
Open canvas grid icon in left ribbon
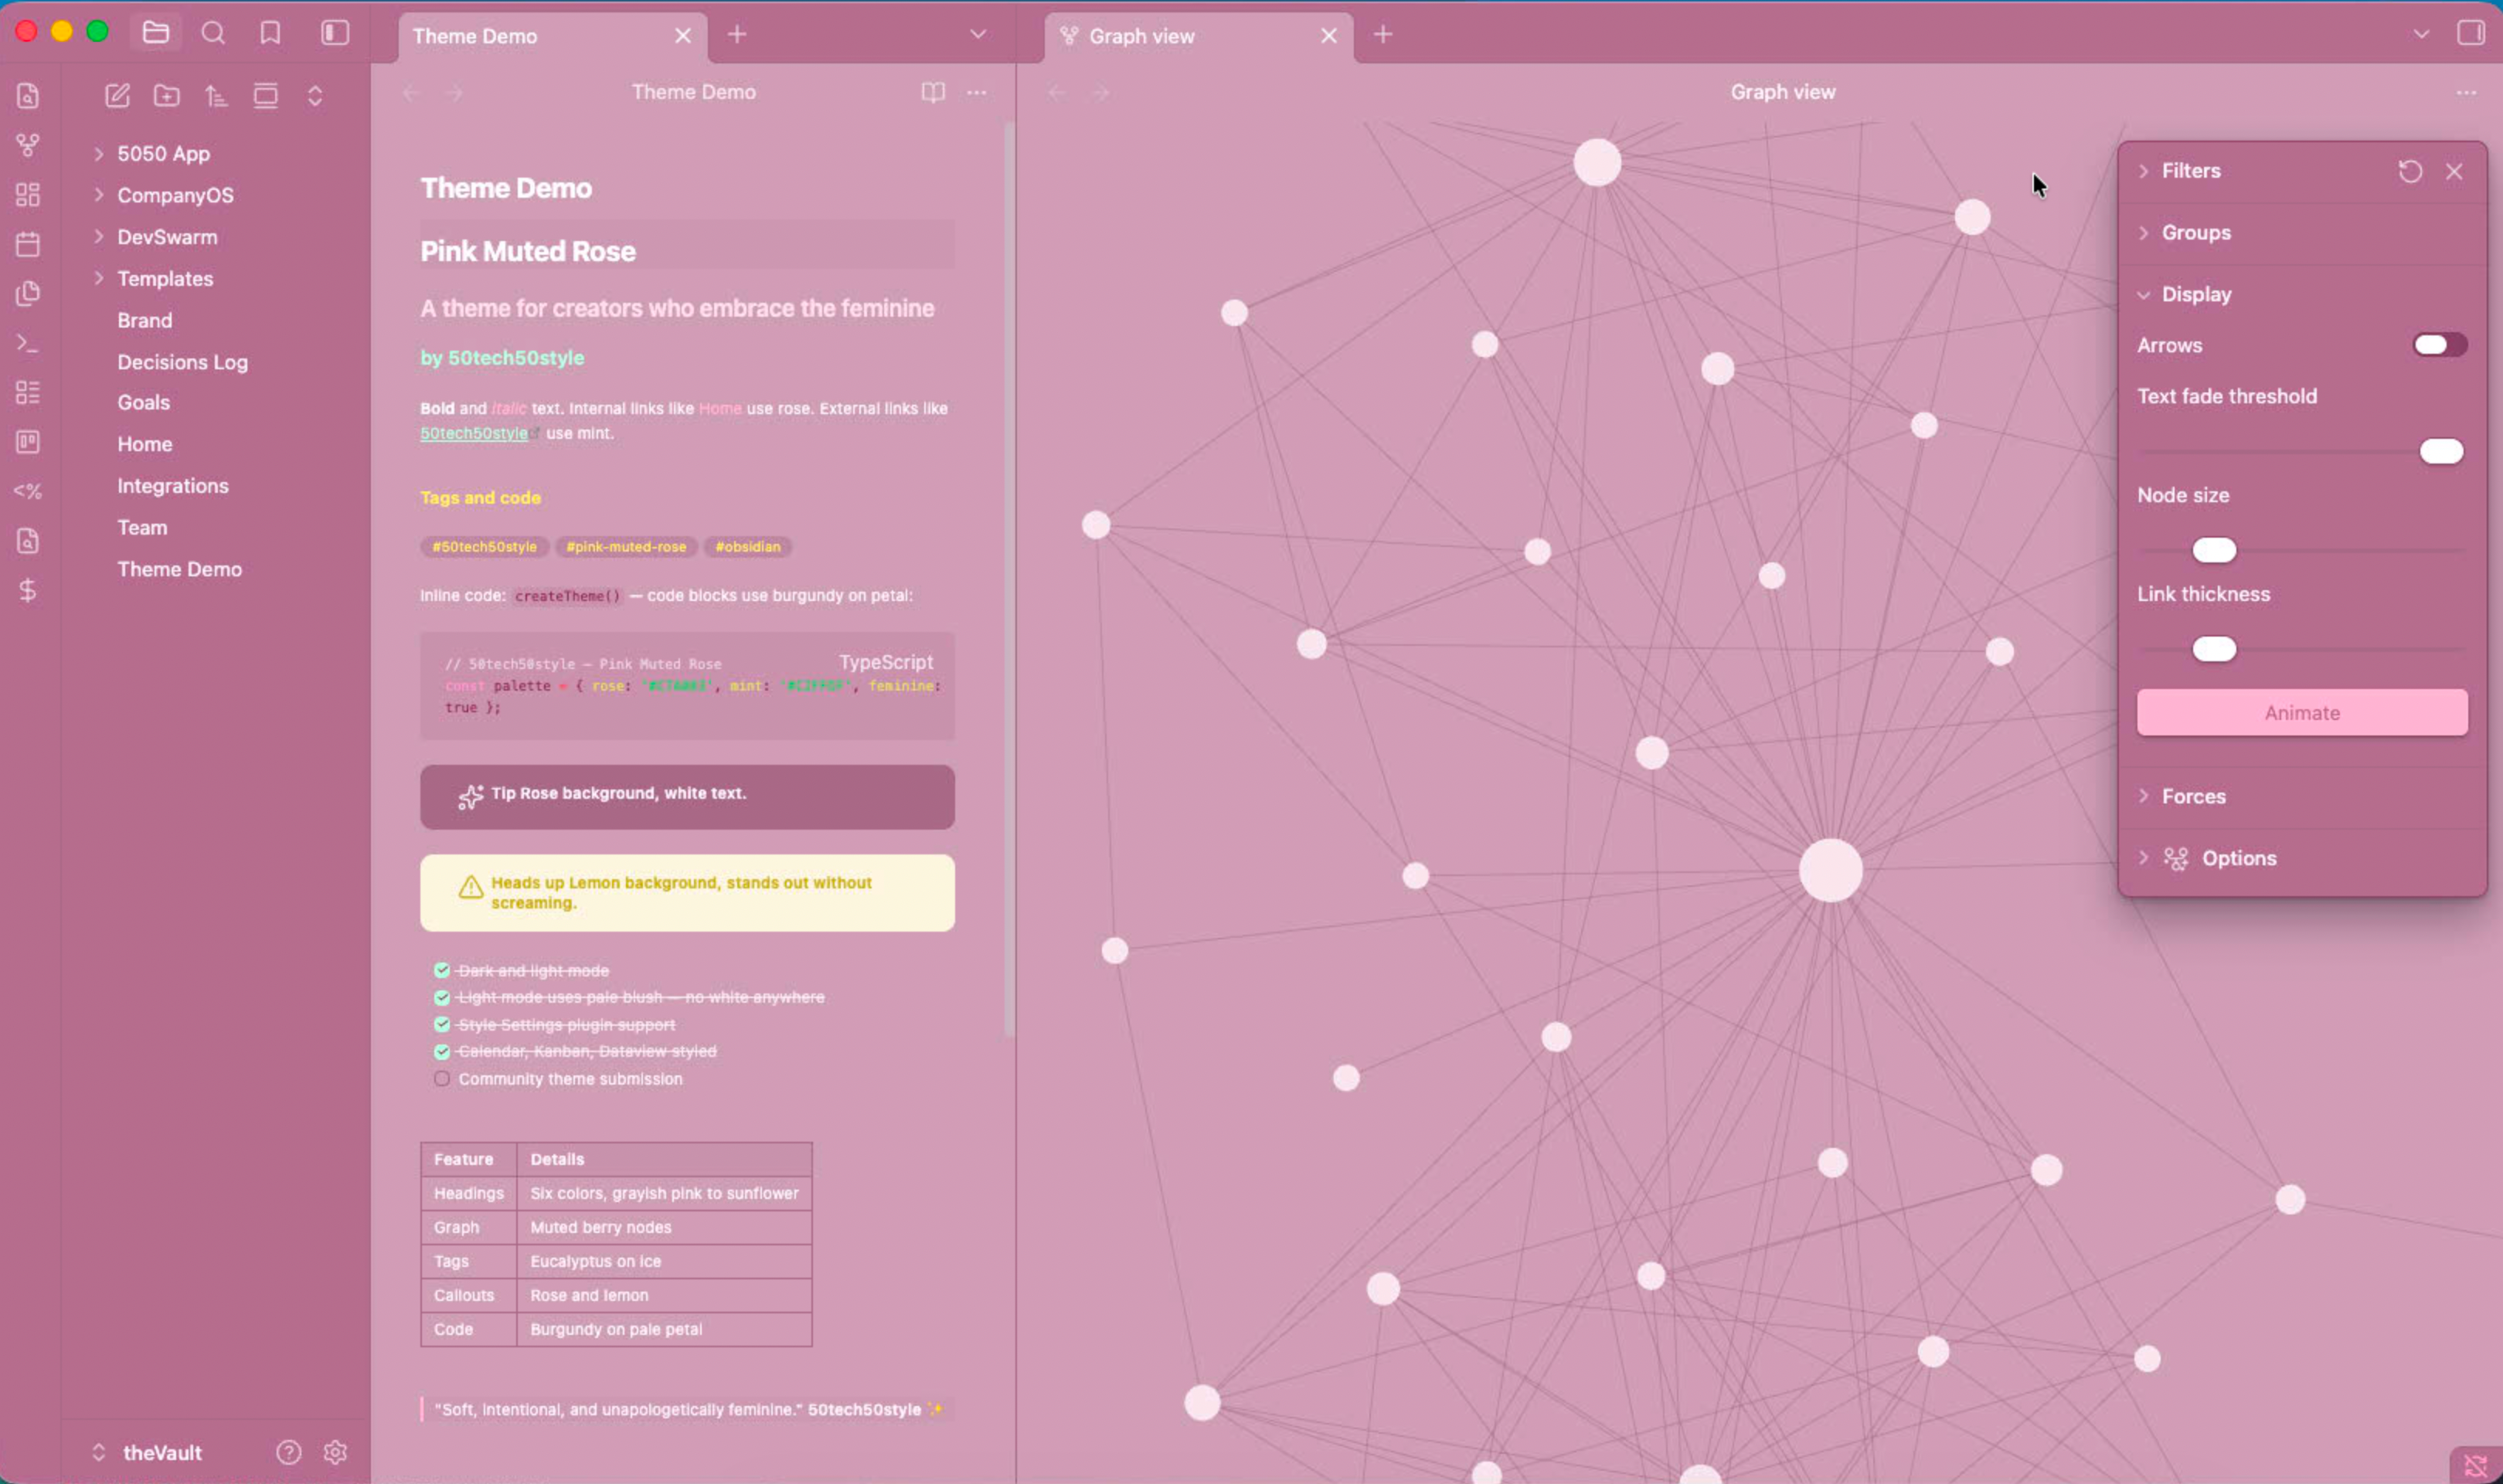point(28,194)
